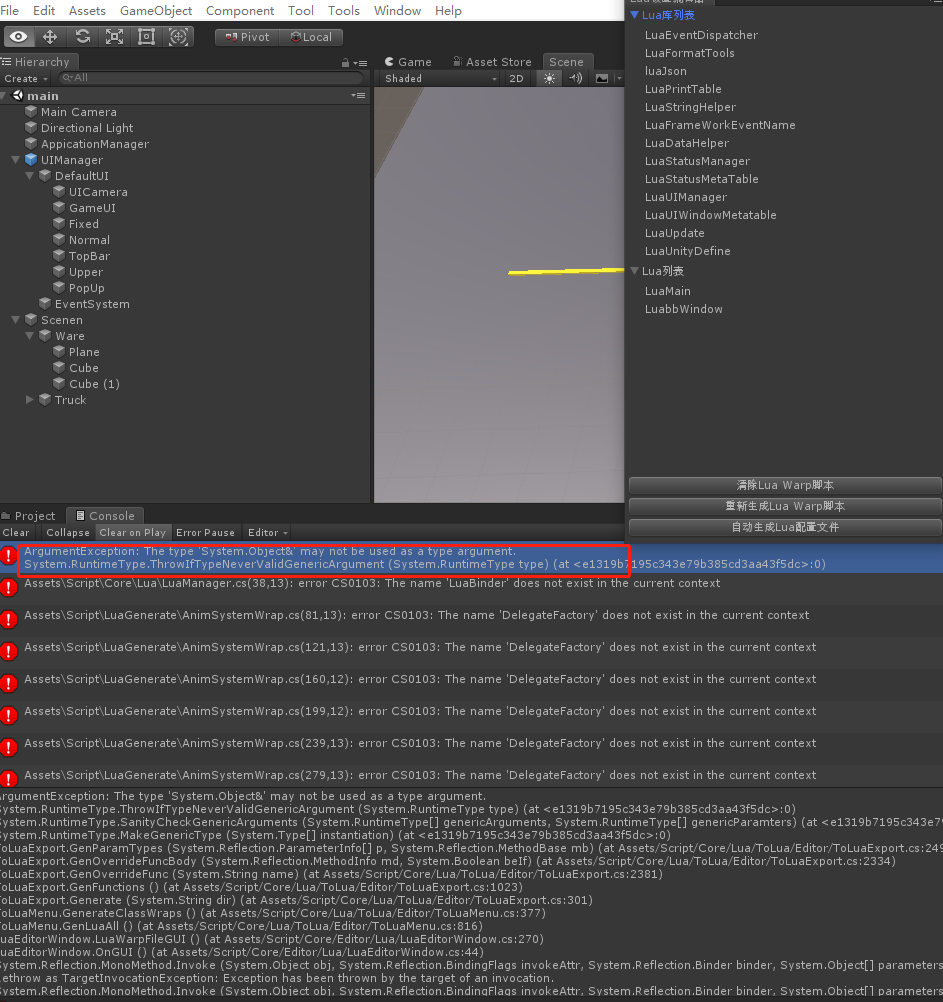Select LuaMain entry

coord(667,291)
